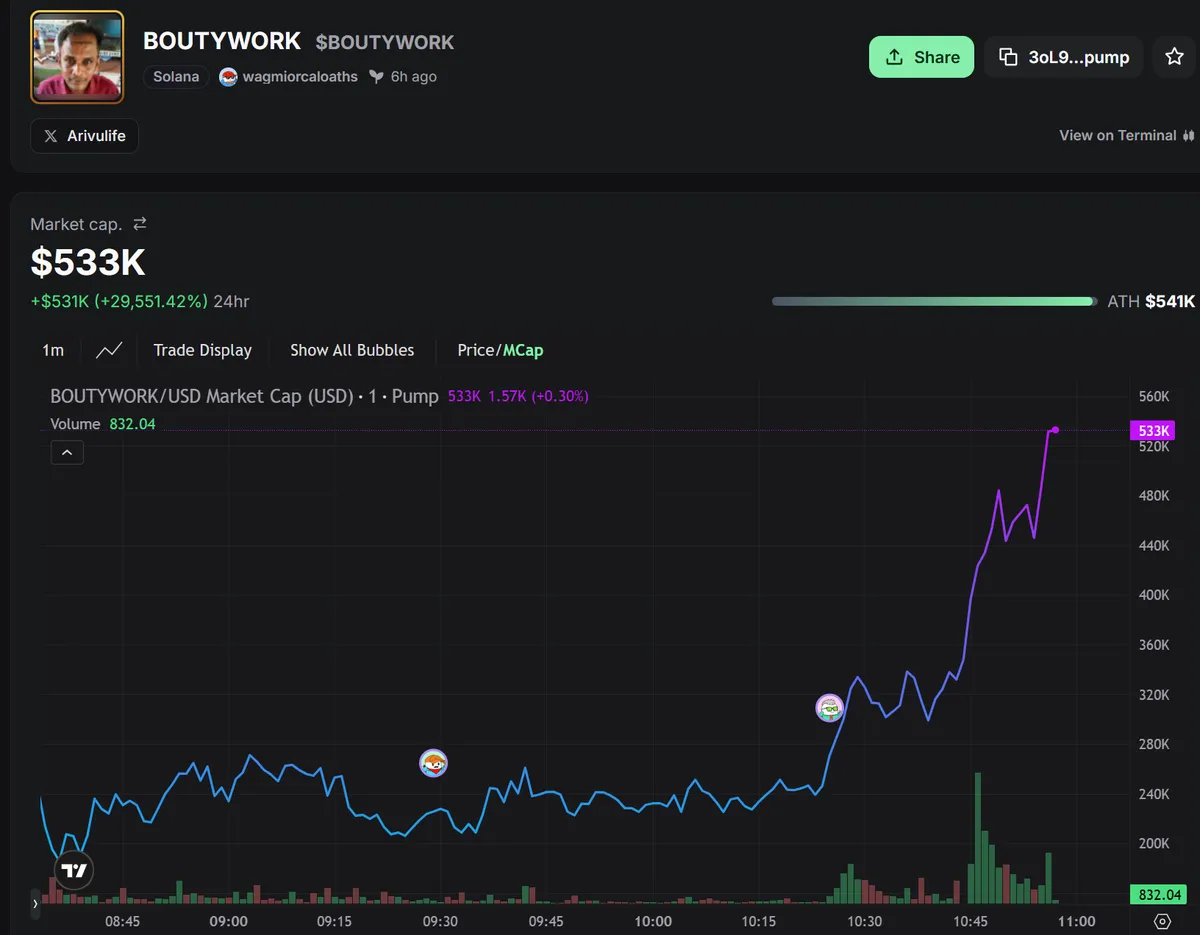This screenshot has height=935, width=1200.
Task: Click the purple last-price dot on chart line
Action: (1056, 430)
